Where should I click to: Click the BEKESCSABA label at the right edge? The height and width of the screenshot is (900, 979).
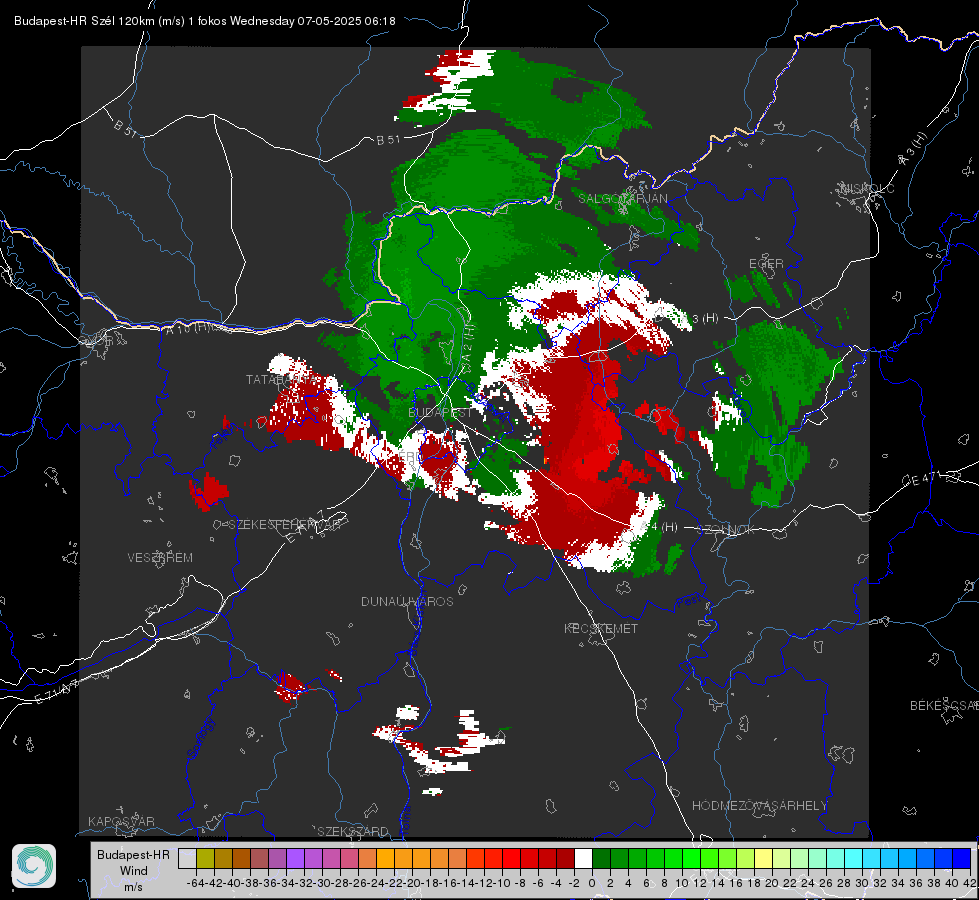tap(944, 706)
